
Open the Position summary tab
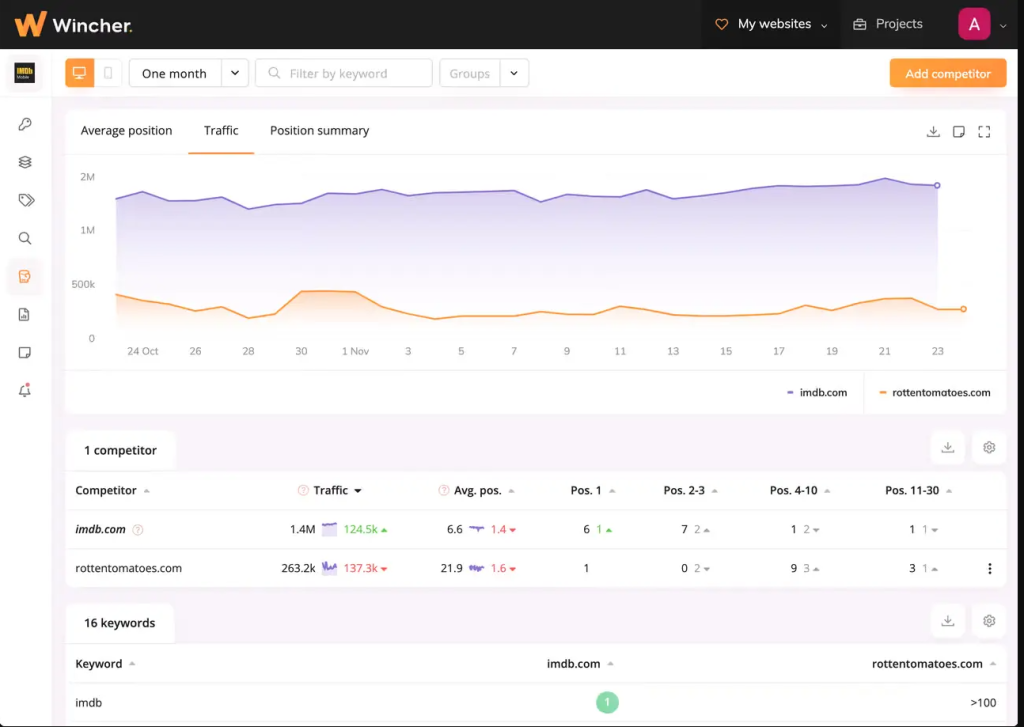(x=319, y=131)
